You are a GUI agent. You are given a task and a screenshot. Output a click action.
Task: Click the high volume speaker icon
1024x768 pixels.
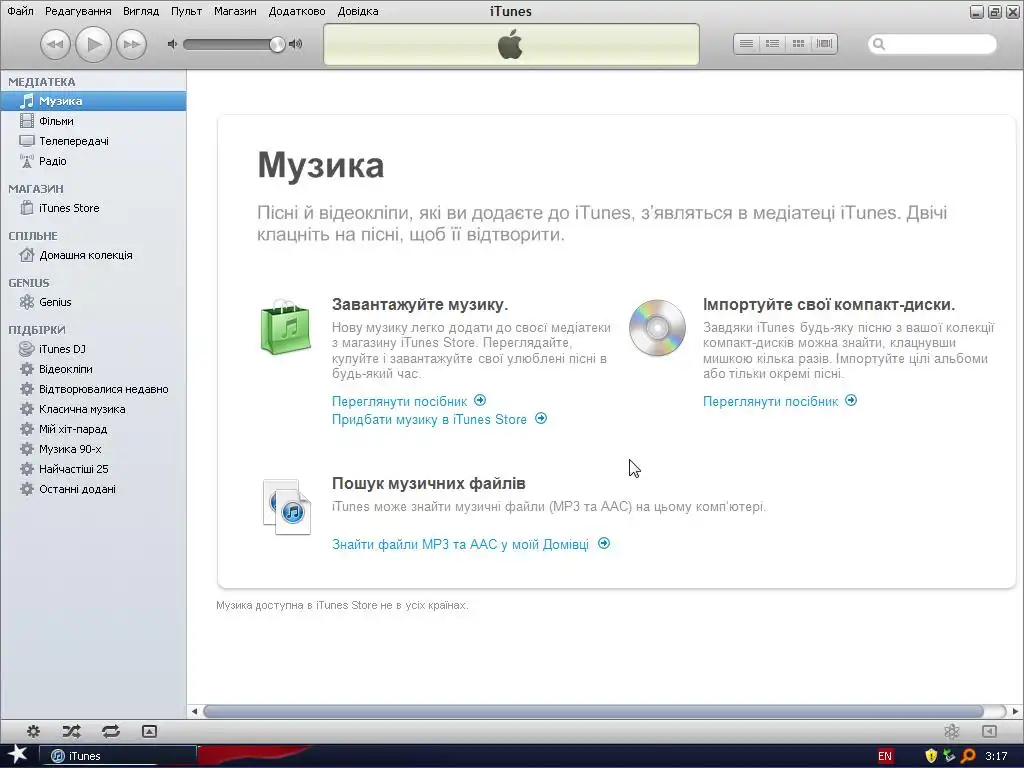pos(296,44)
